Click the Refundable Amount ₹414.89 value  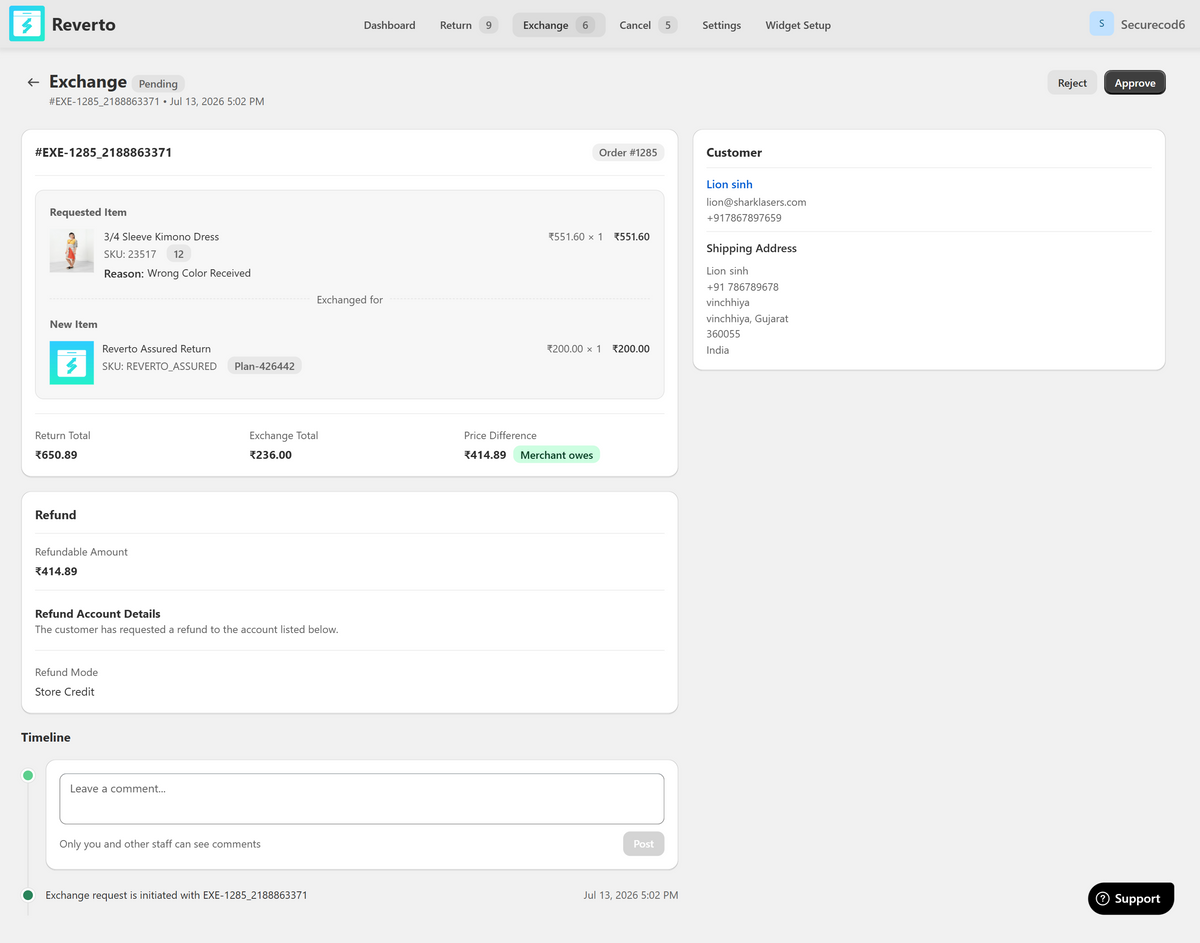pyautogui.click(x=56, y=572)
